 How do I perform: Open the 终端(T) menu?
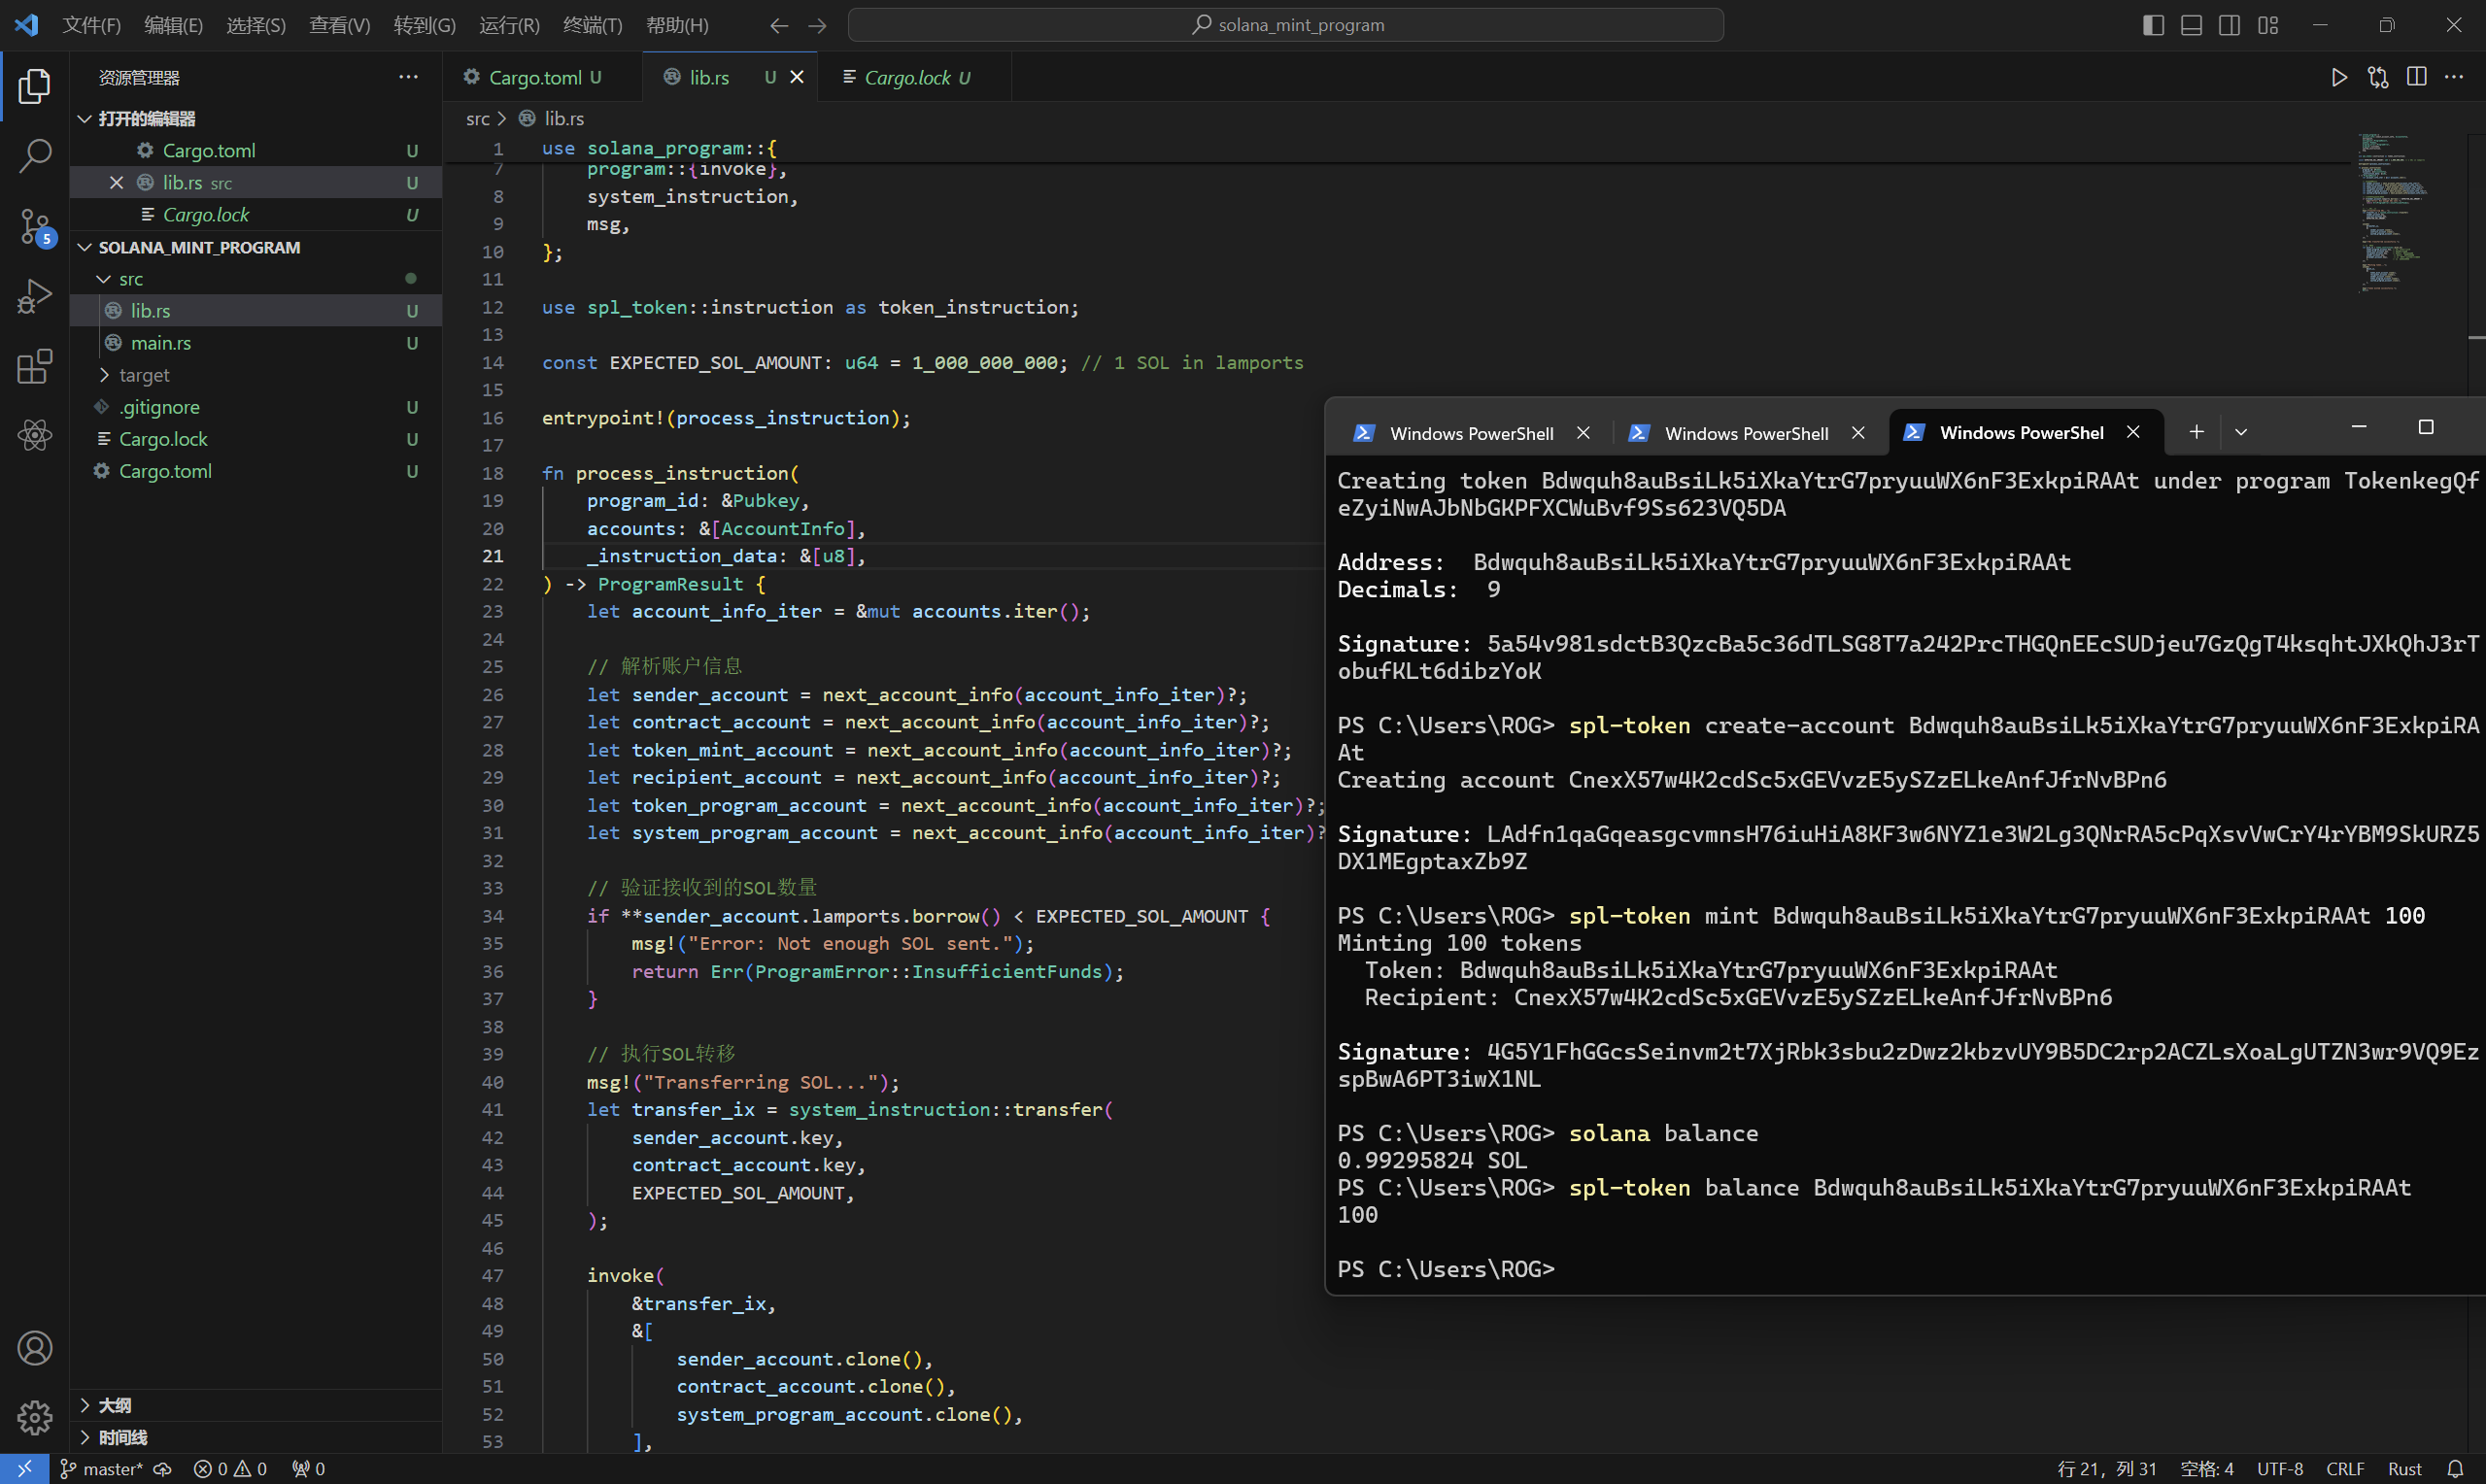[x=592, y=25]
